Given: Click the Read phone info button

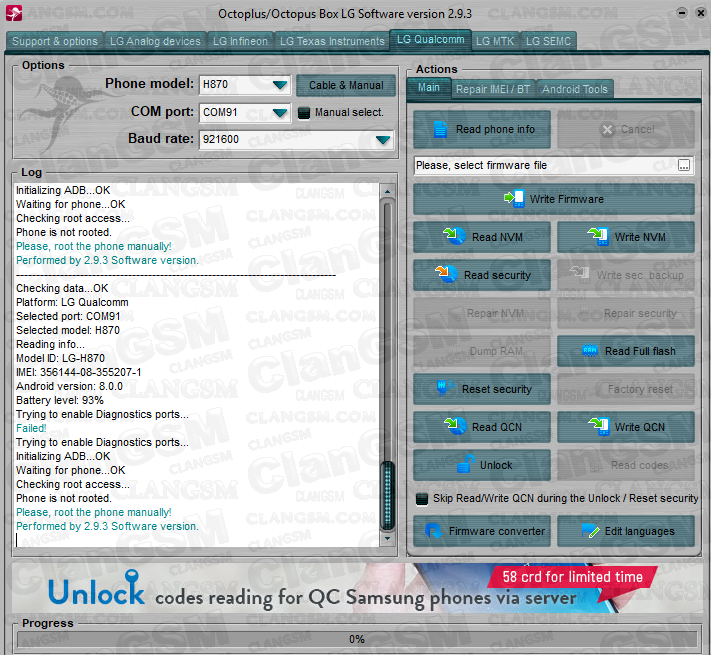Looking at the screenshot, I should (482, 129).
